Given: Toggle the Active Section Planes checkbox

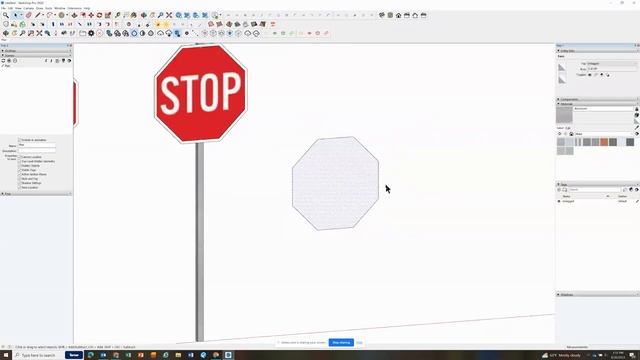Looking at the screenshot, I should 19,174.
